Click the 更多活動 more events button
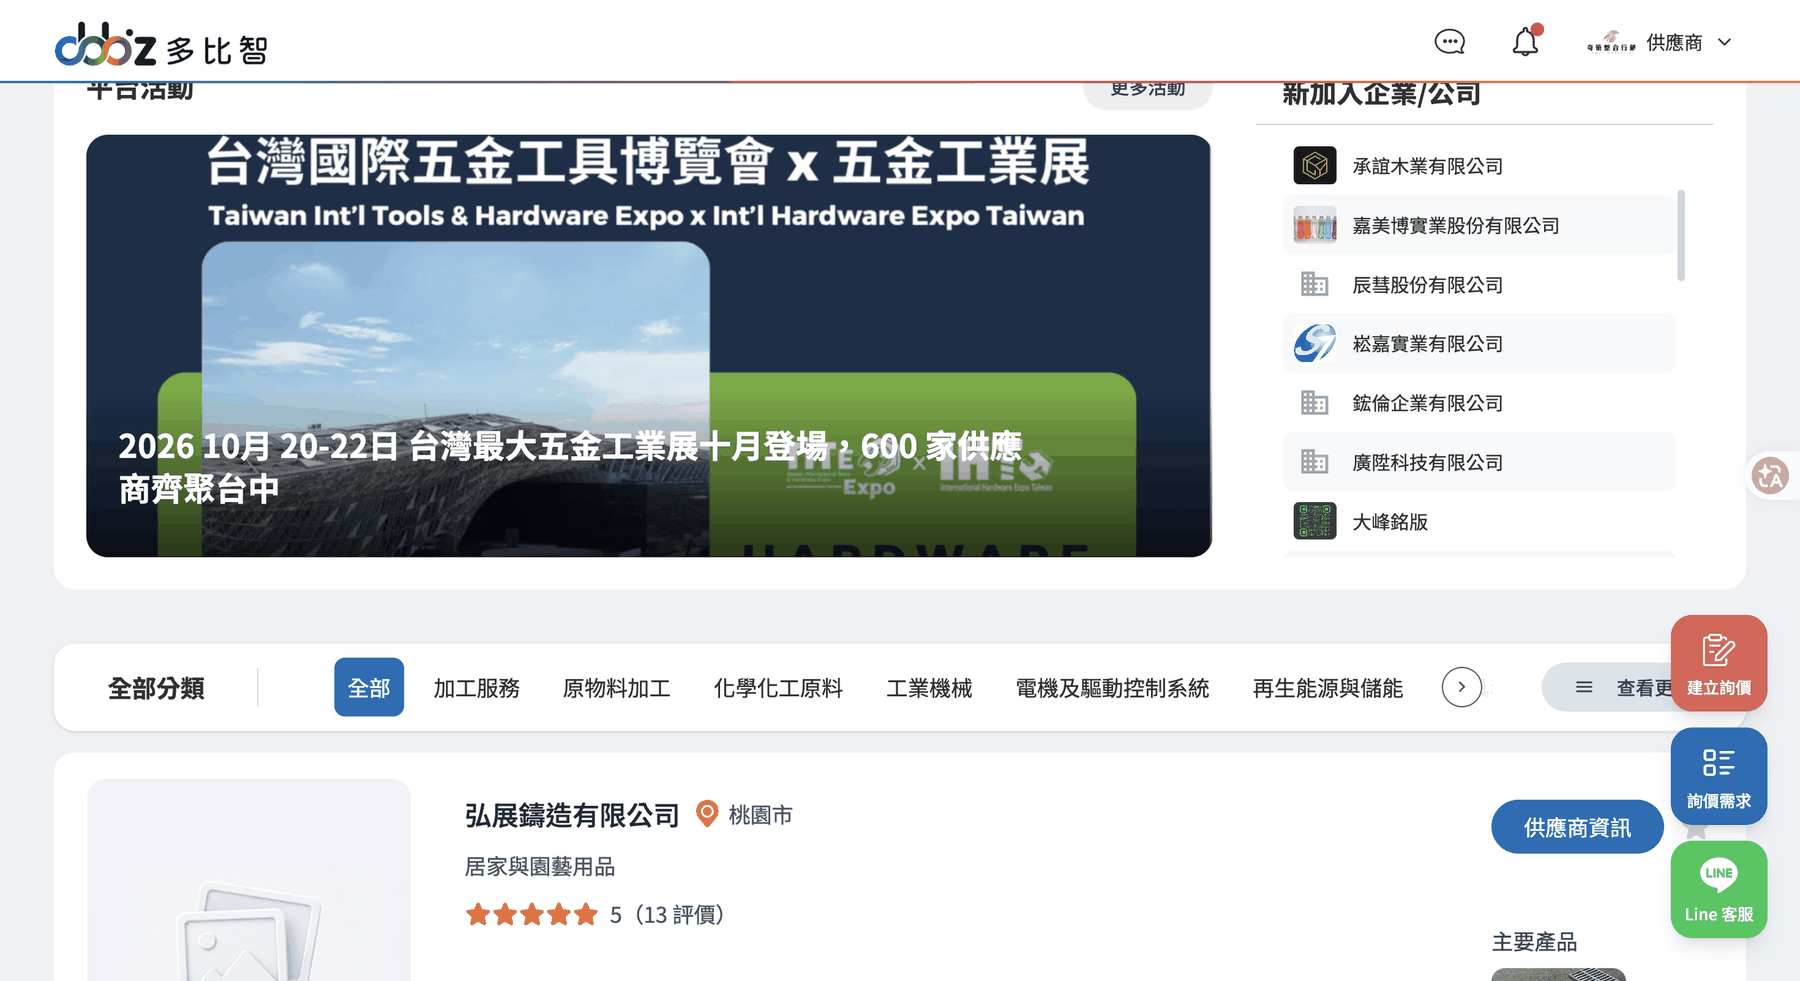Screen dimensions: 1800x981 tap(1148, 90)
